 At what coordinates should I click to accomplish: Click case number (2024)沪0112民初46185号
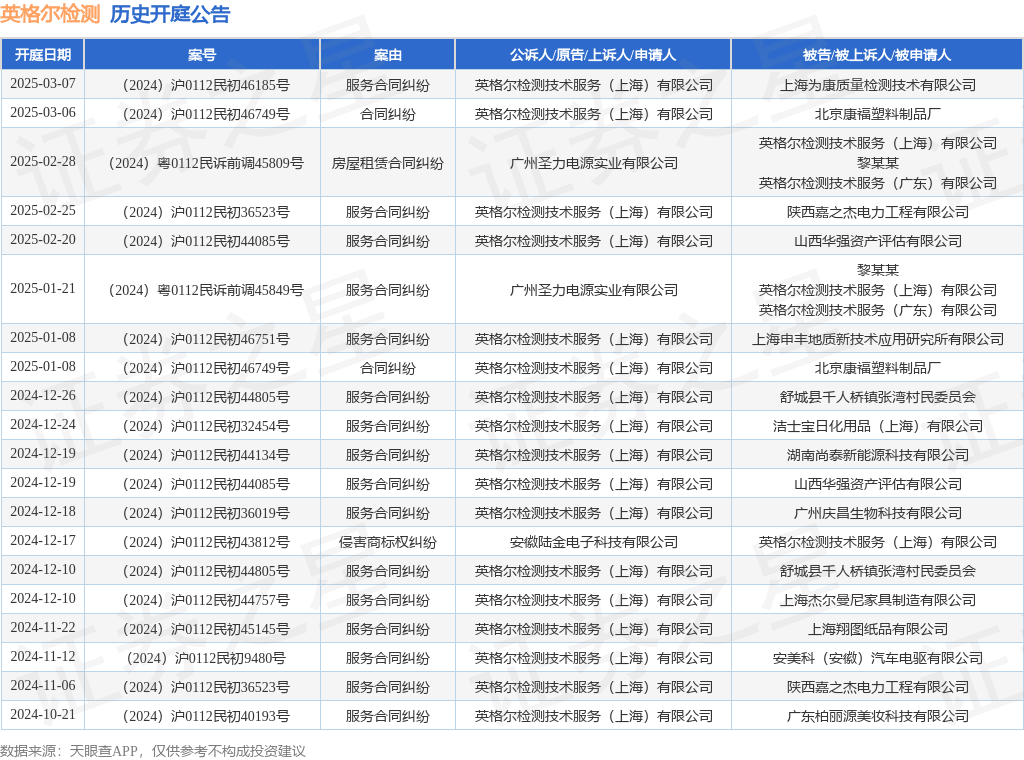click(x=206, y=85)
